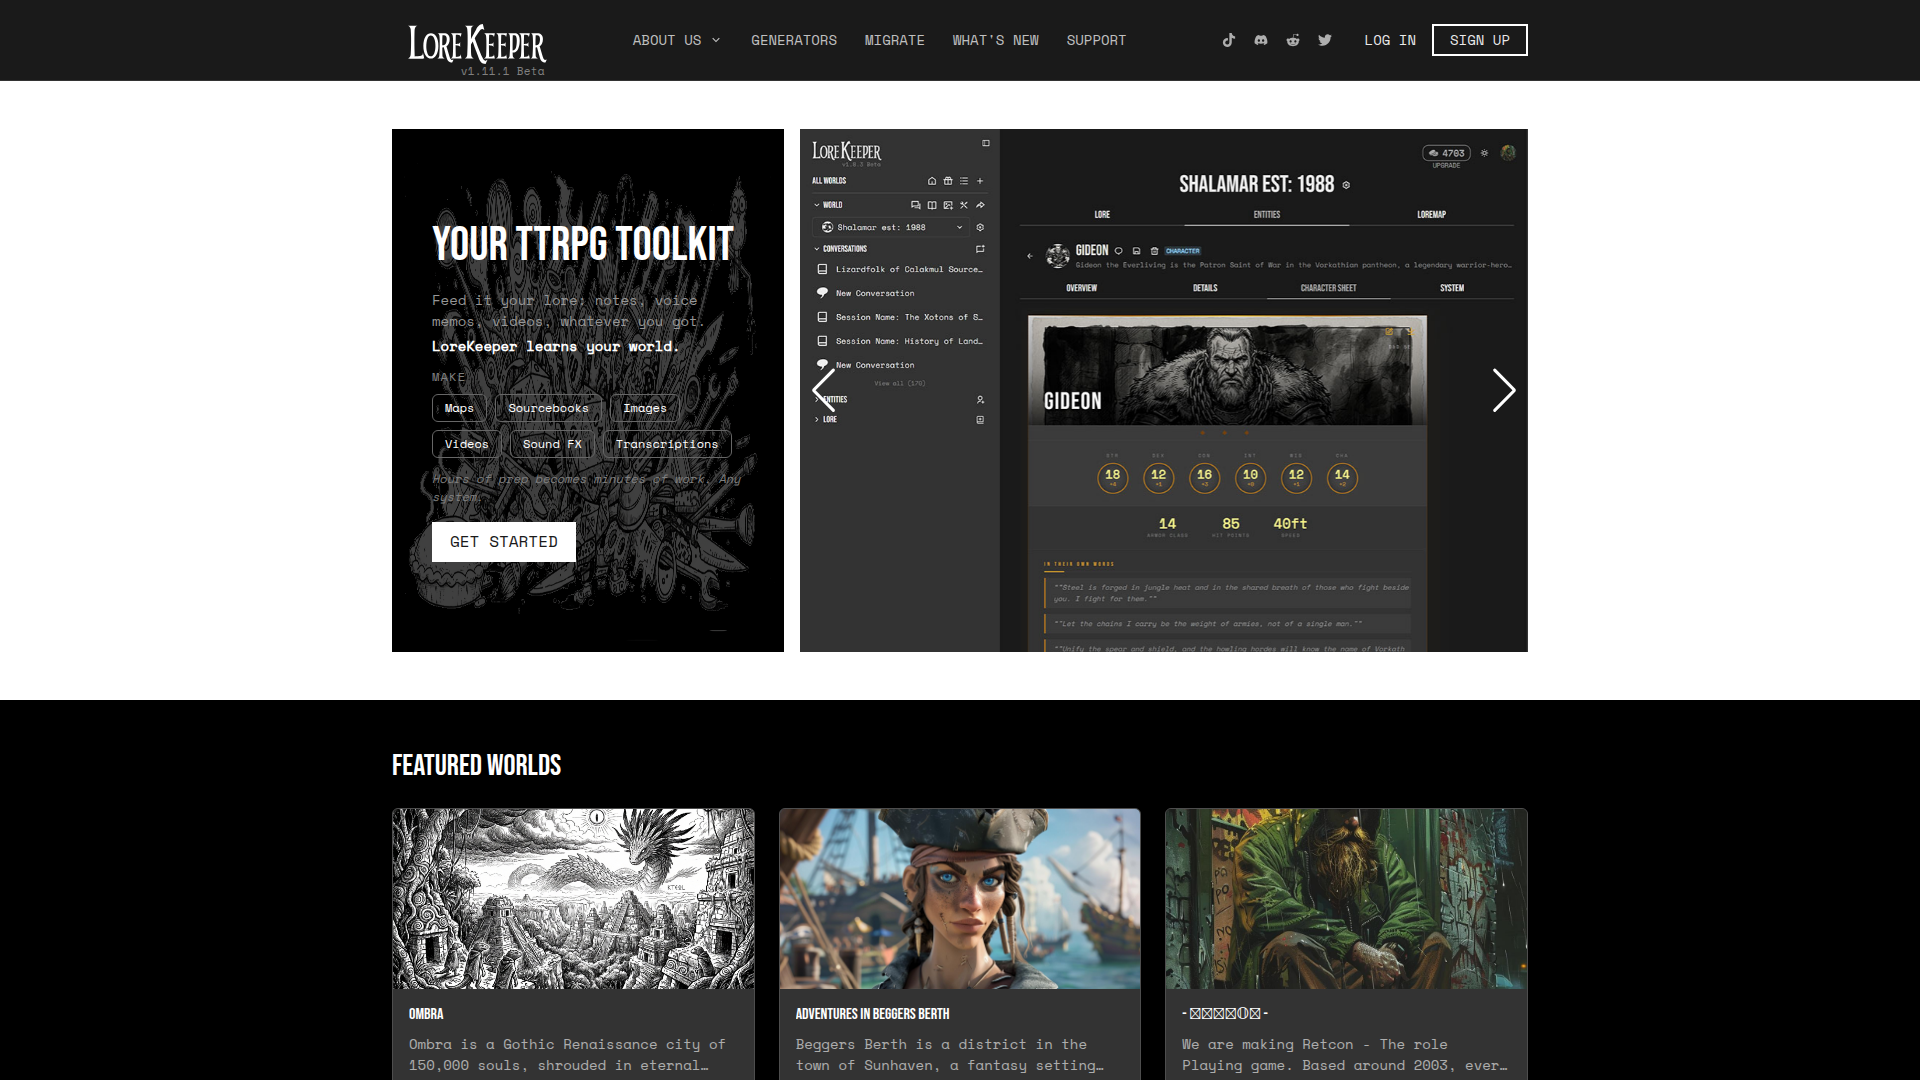The width and height of the screenshot is (1920, 1080).
Task: Click the Get Started button
Action: pos(504,542)
